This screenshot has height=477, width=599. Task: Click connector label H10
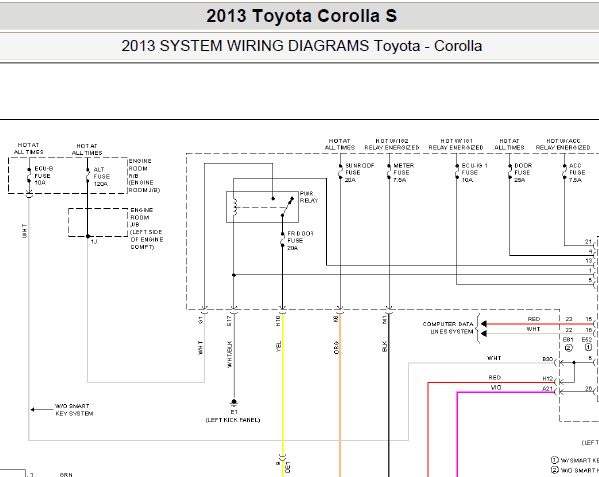(x=278, y=320)
